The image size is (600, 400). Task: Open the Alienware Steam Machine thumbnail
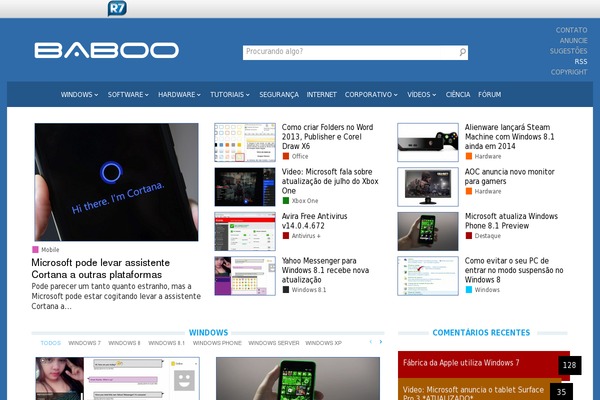pos(428,142)
